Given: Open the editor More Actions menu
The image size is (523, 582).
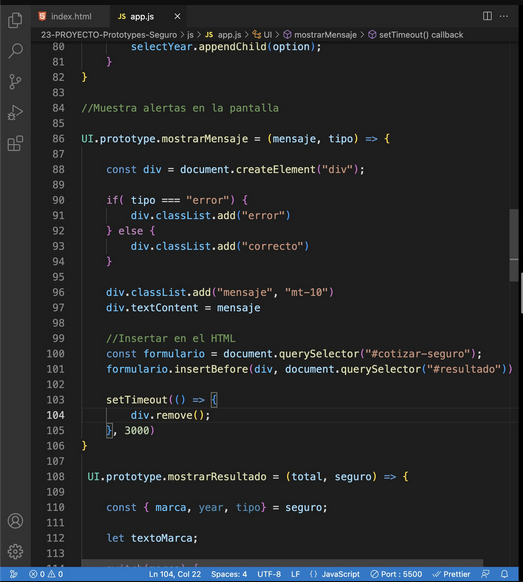Looking at the screenshot, I should 504,16.
